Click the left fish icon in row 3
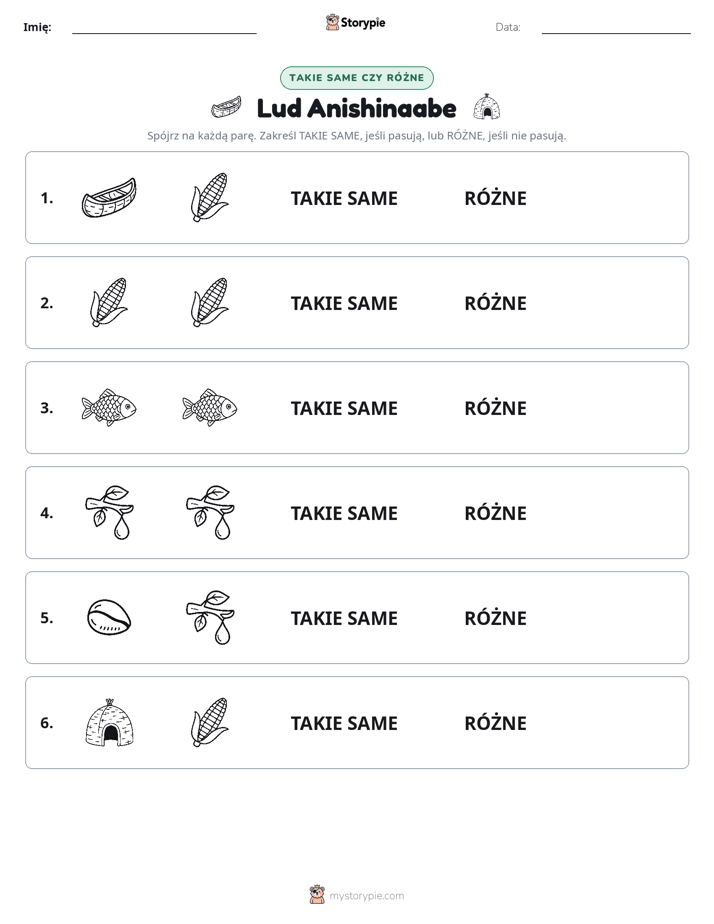 click(x=109, y=407)
